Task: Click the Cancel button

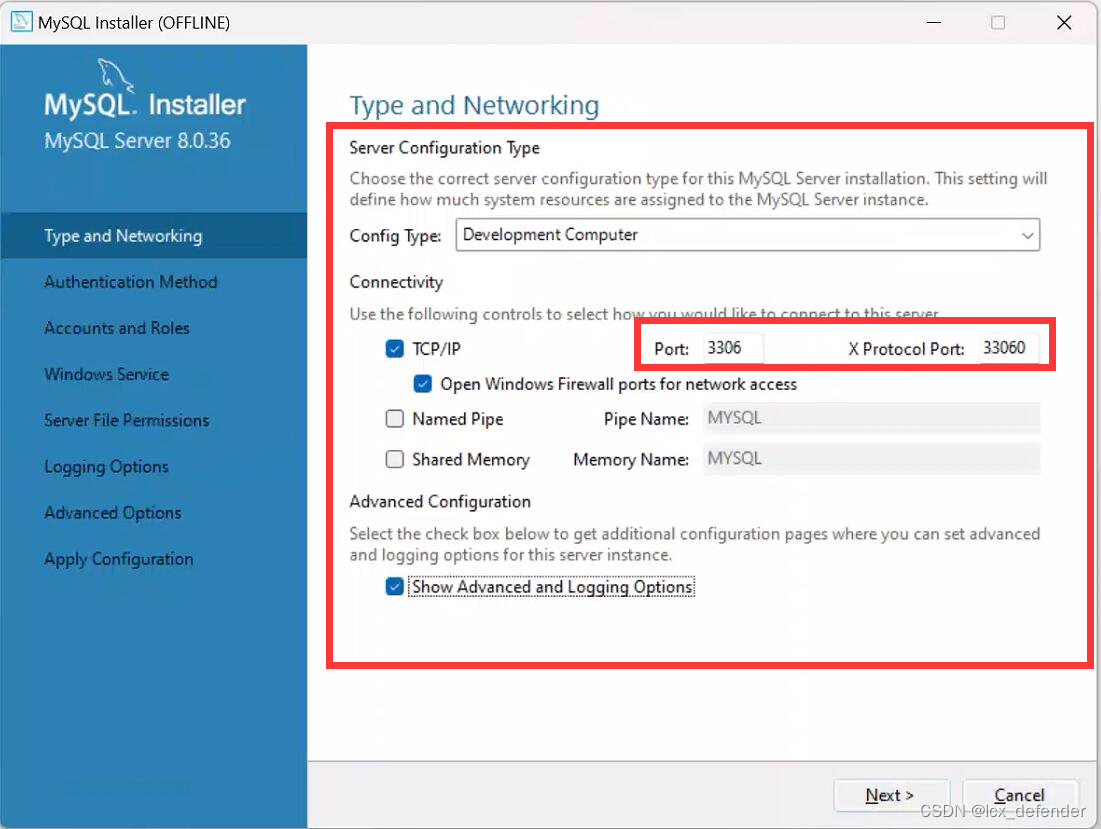Action: point(1020,795)
